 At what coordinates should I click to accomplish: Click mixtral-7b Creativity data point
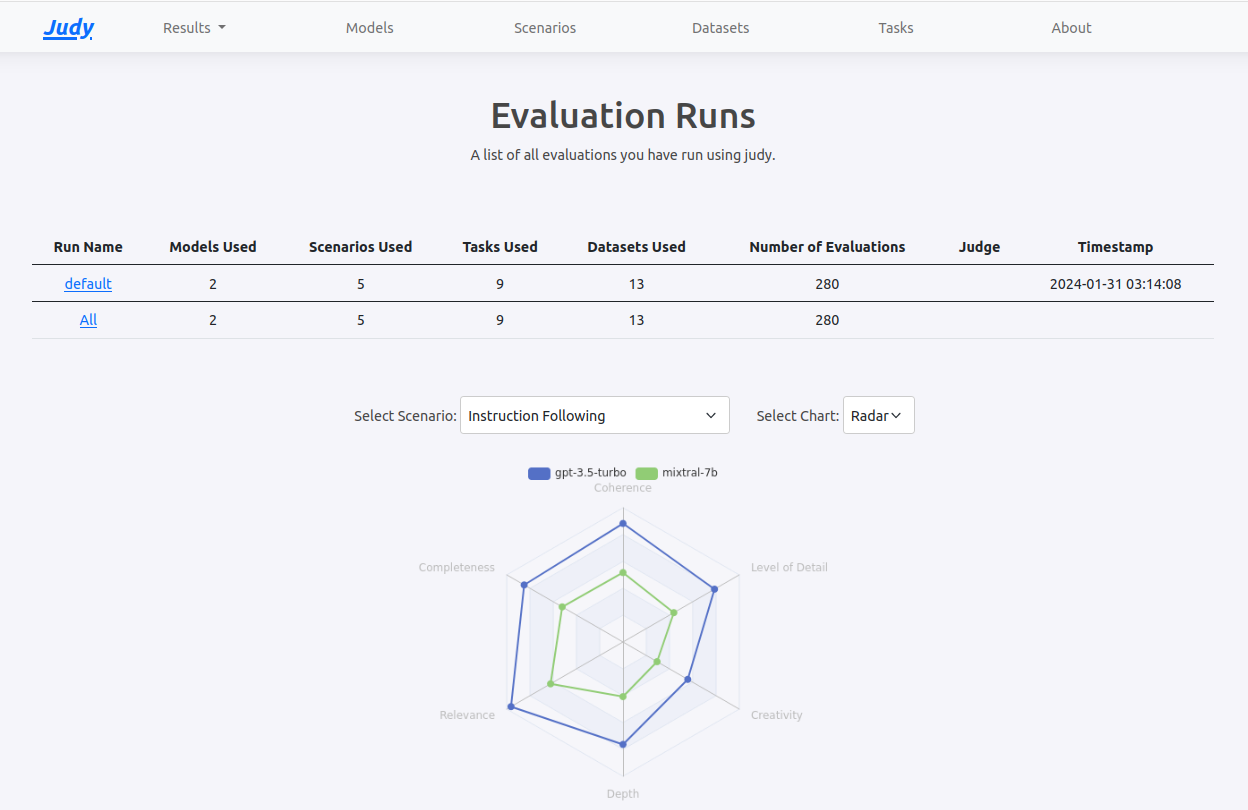(657, 662)
